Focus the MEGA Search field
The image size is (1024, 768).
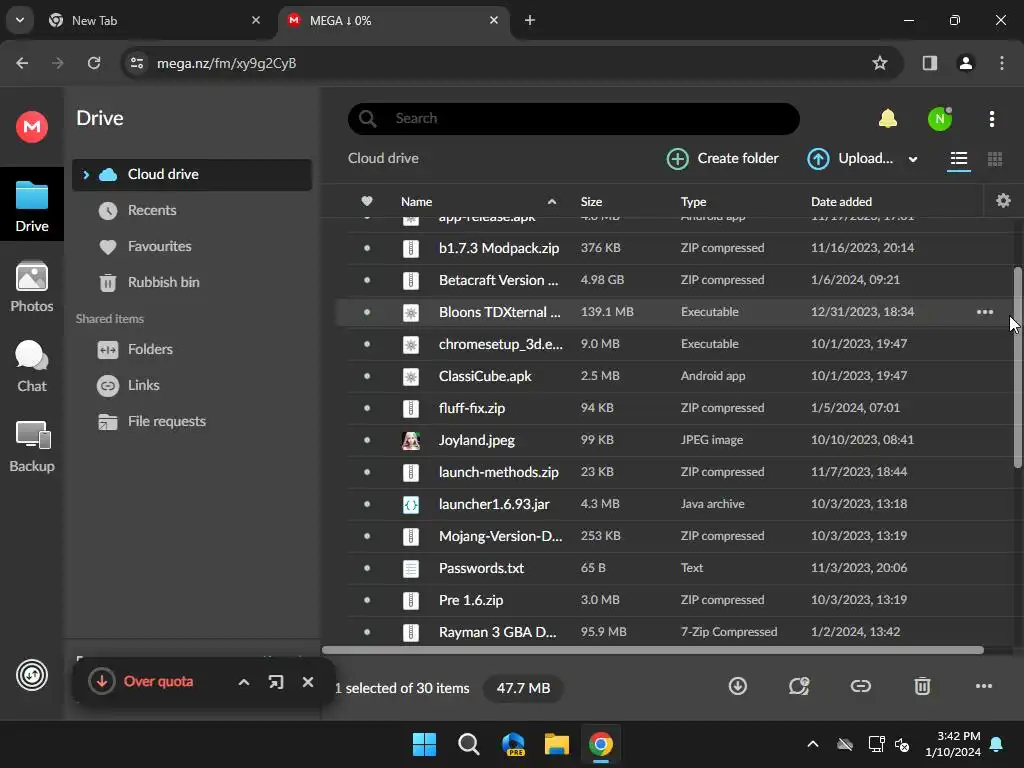(x=573, y=118)
